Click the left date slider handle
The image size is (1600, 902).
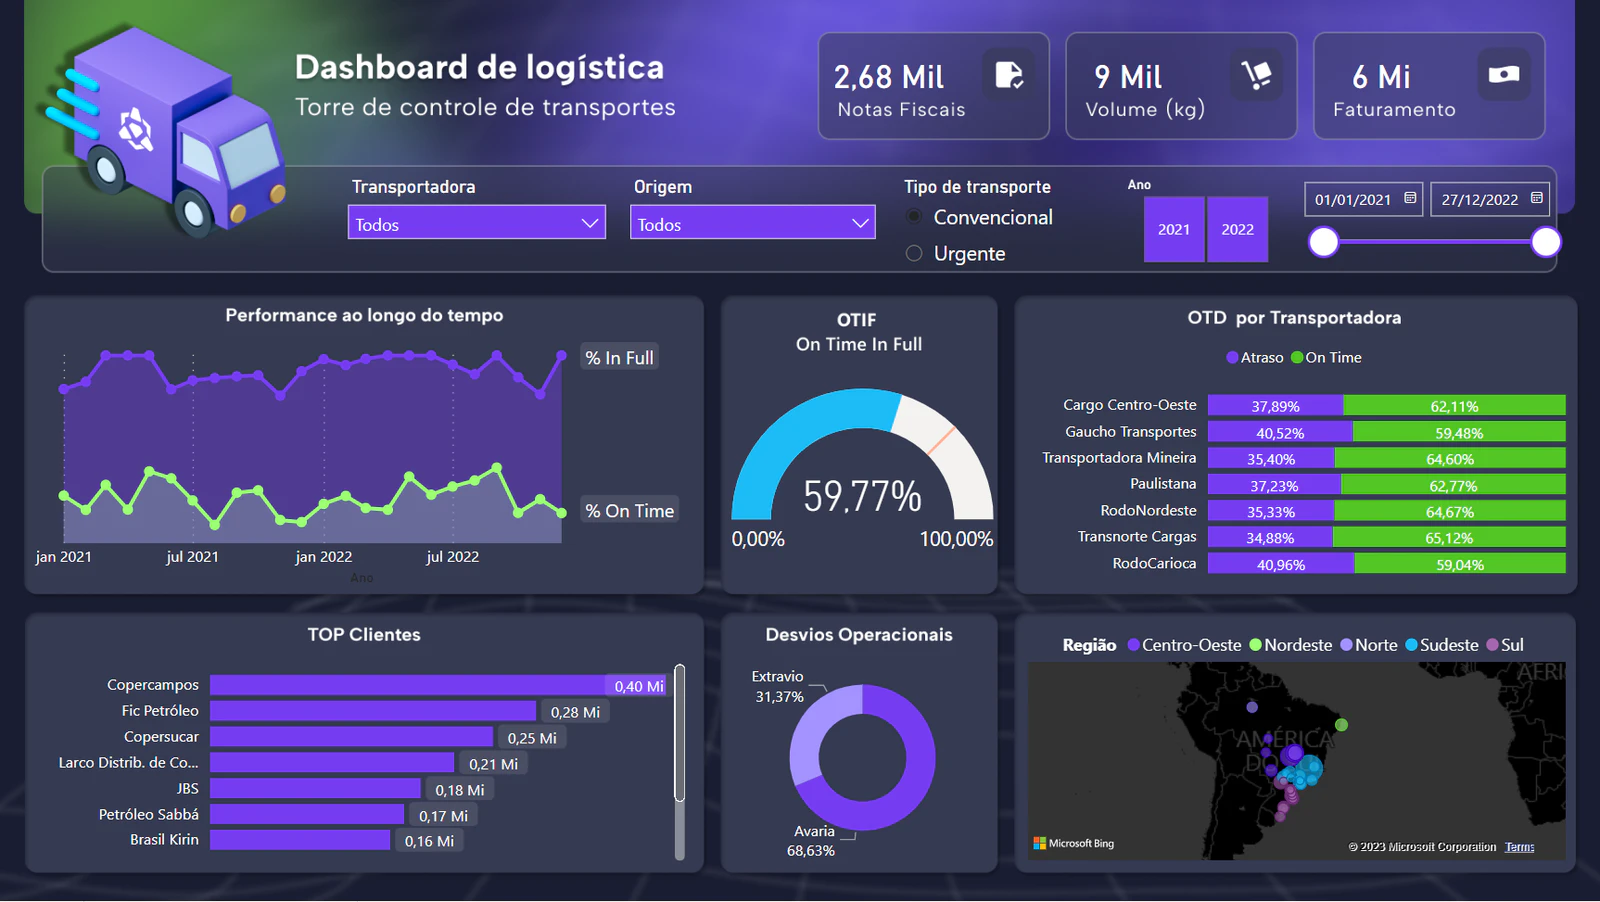tap(1324, 242)
